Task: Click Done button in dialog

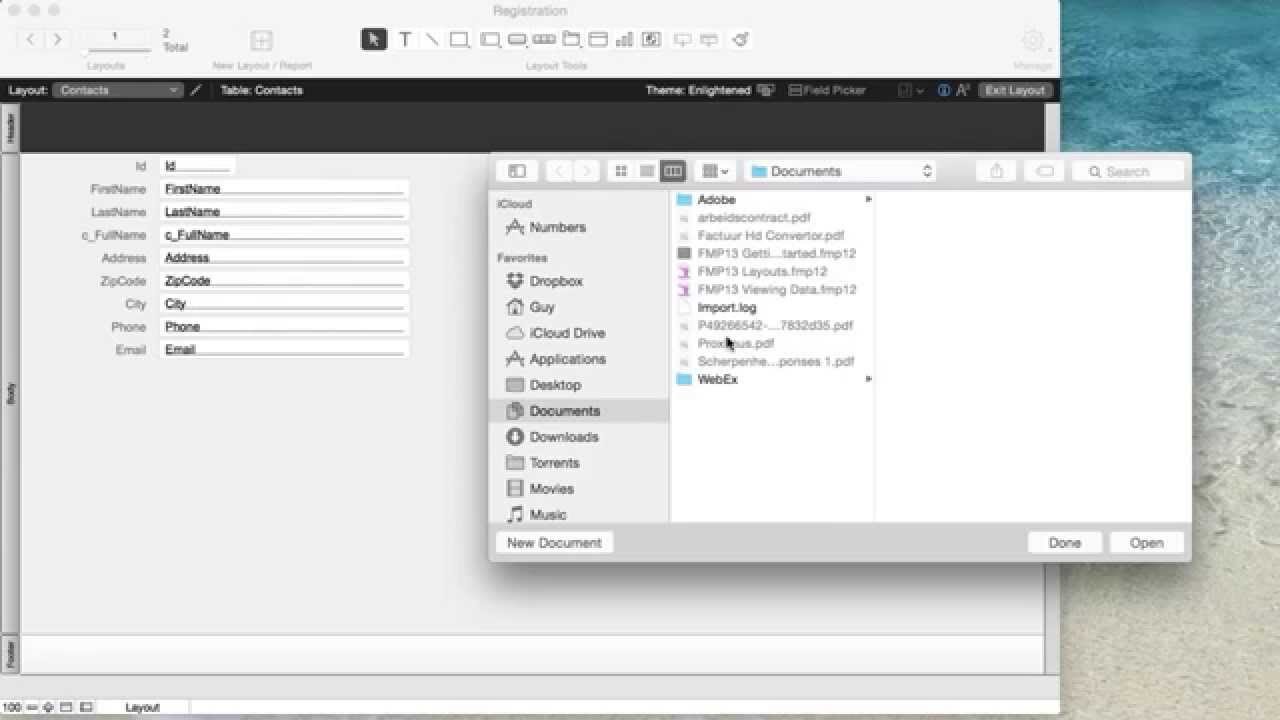Action: pos(1065,543)
